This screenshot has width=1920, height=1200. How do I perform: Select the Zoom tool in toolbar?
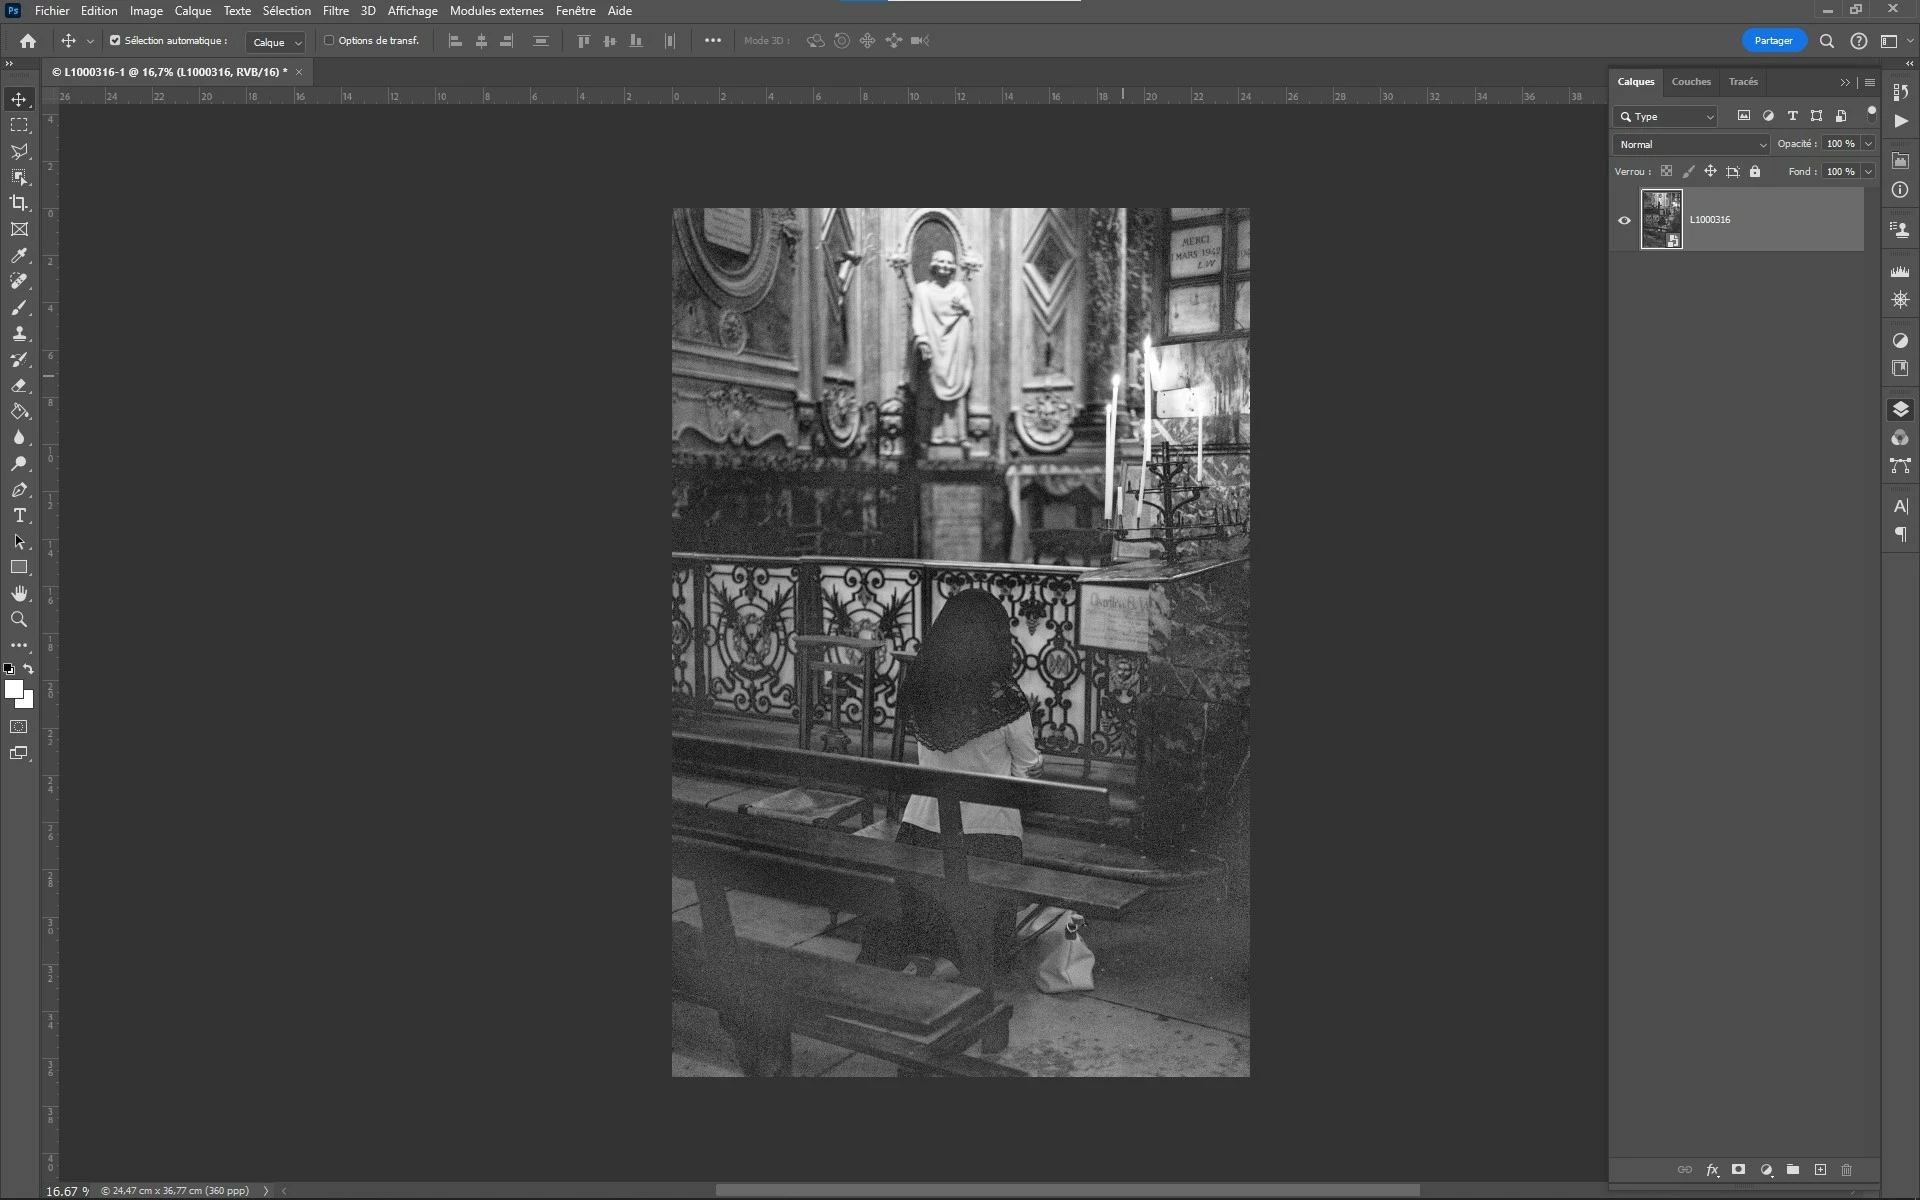pyautogui.click(x=19, y=620)
